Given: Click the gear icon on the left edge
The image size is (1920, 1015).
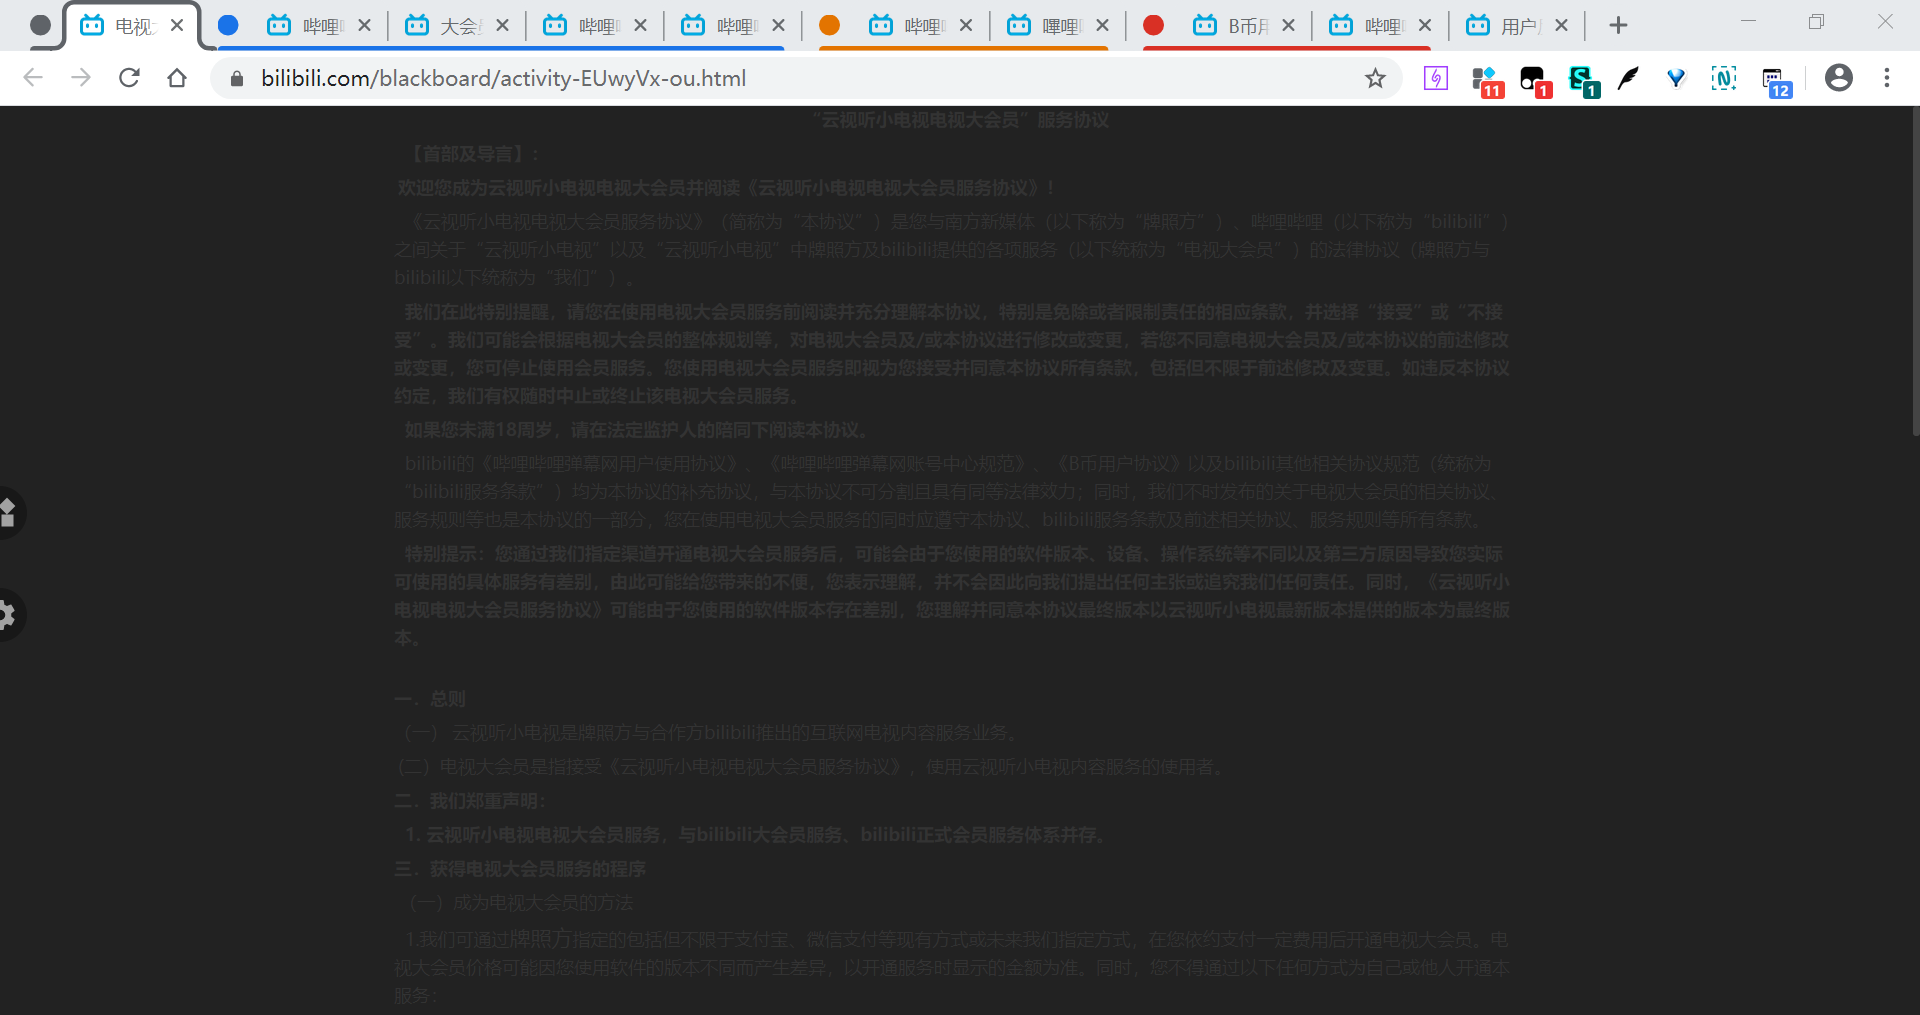Looking at the screenshot, I should coord(8,614).
